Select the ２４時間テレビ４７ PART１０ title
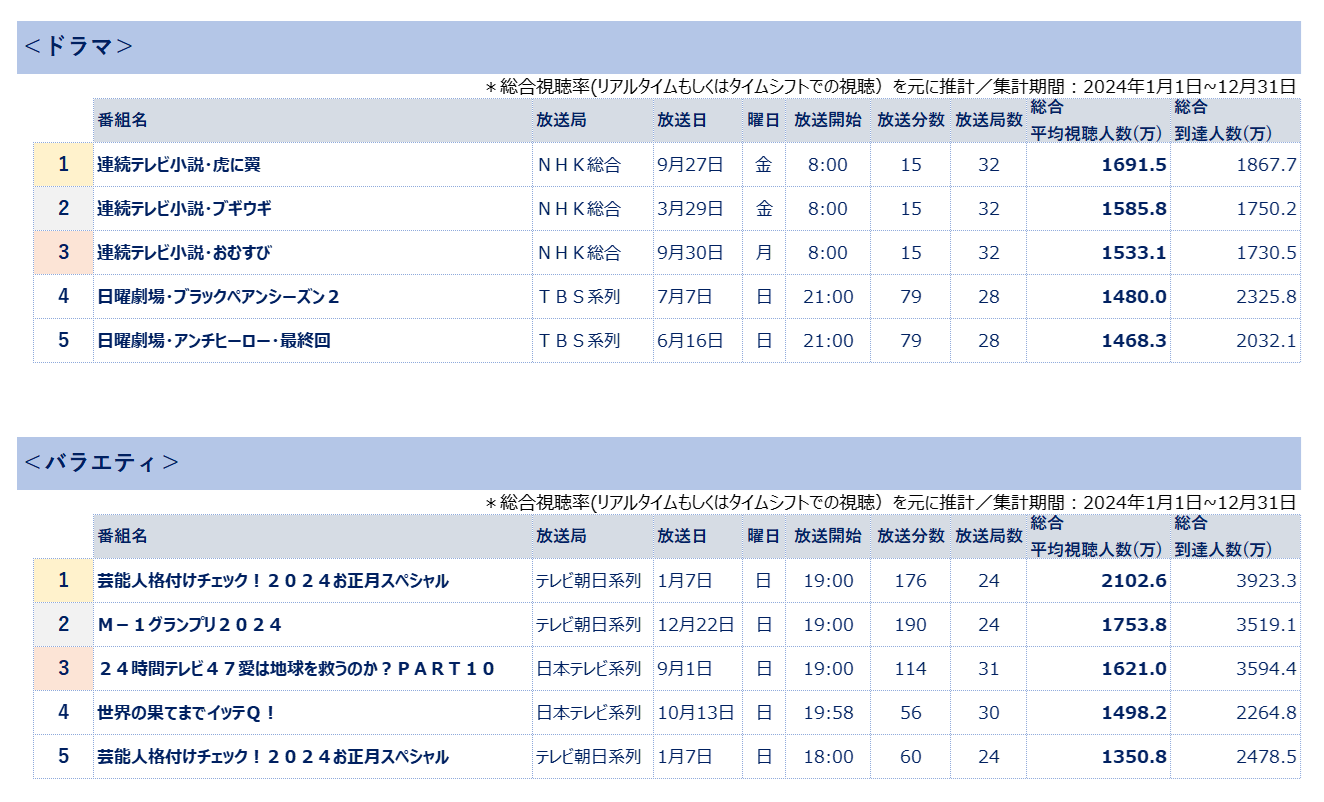The height and width of the screenshot is (802, 1324). tap(297, 669)
